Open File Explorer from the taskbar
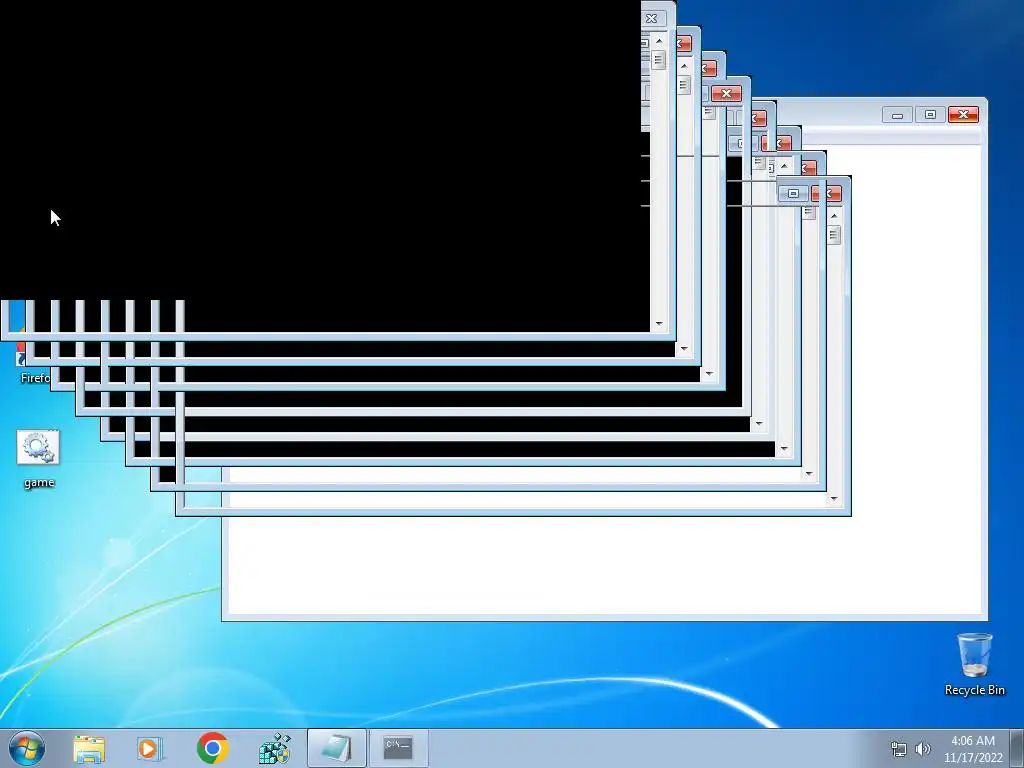The width and height of the screenshot is (1024, 768). (x=89, y=748)
